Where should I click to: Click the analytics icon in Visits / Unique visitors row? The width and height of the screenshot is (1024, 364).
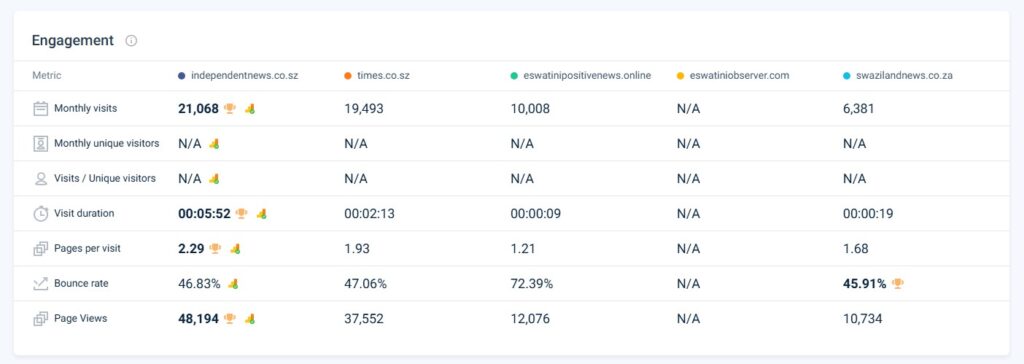tap(214, 178)
